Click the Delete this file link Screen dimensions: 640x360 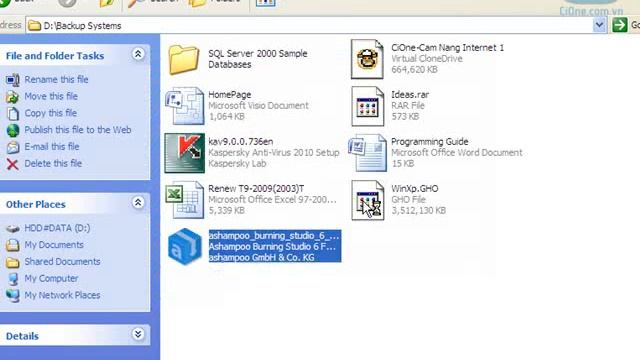coord(53,163)
